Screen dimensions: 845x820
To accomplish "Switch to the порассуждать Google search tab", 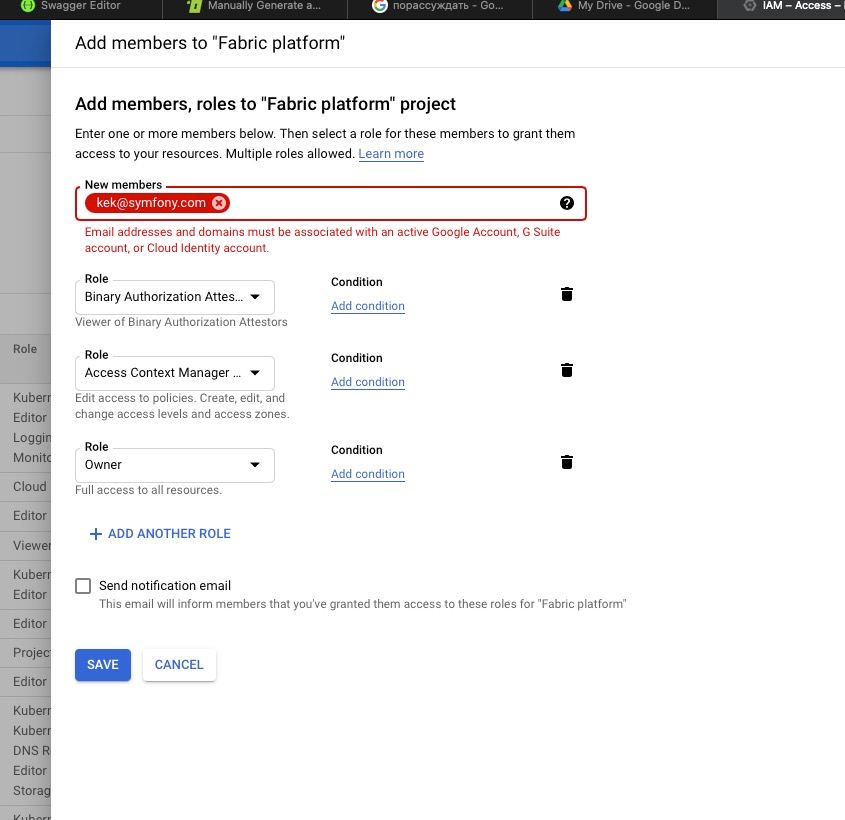I will click(440, 9).
